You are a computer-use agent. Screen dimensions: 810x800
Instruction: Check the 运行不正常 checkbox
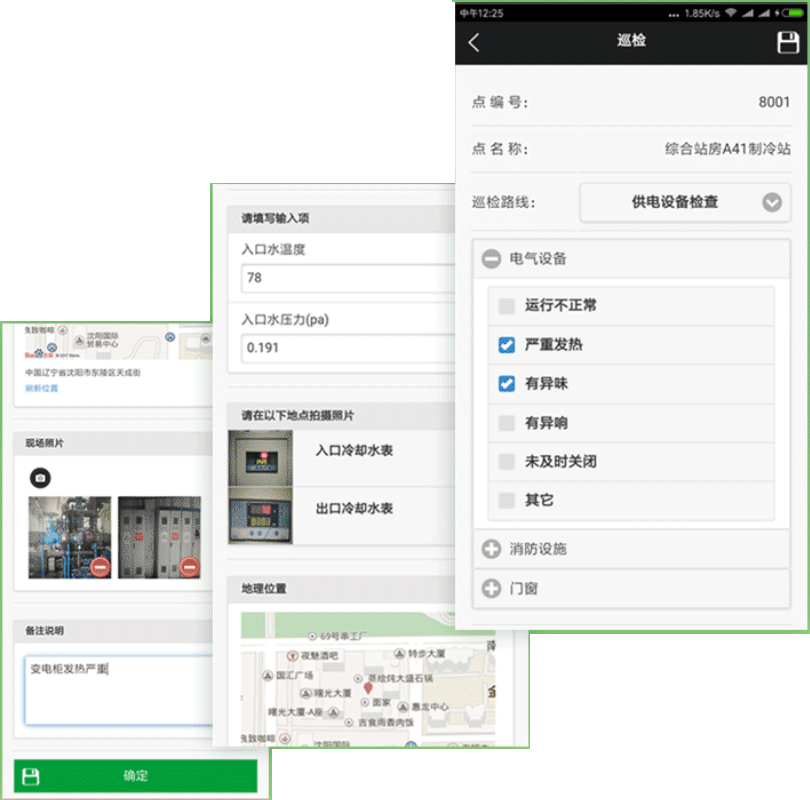tap(507, 306)
